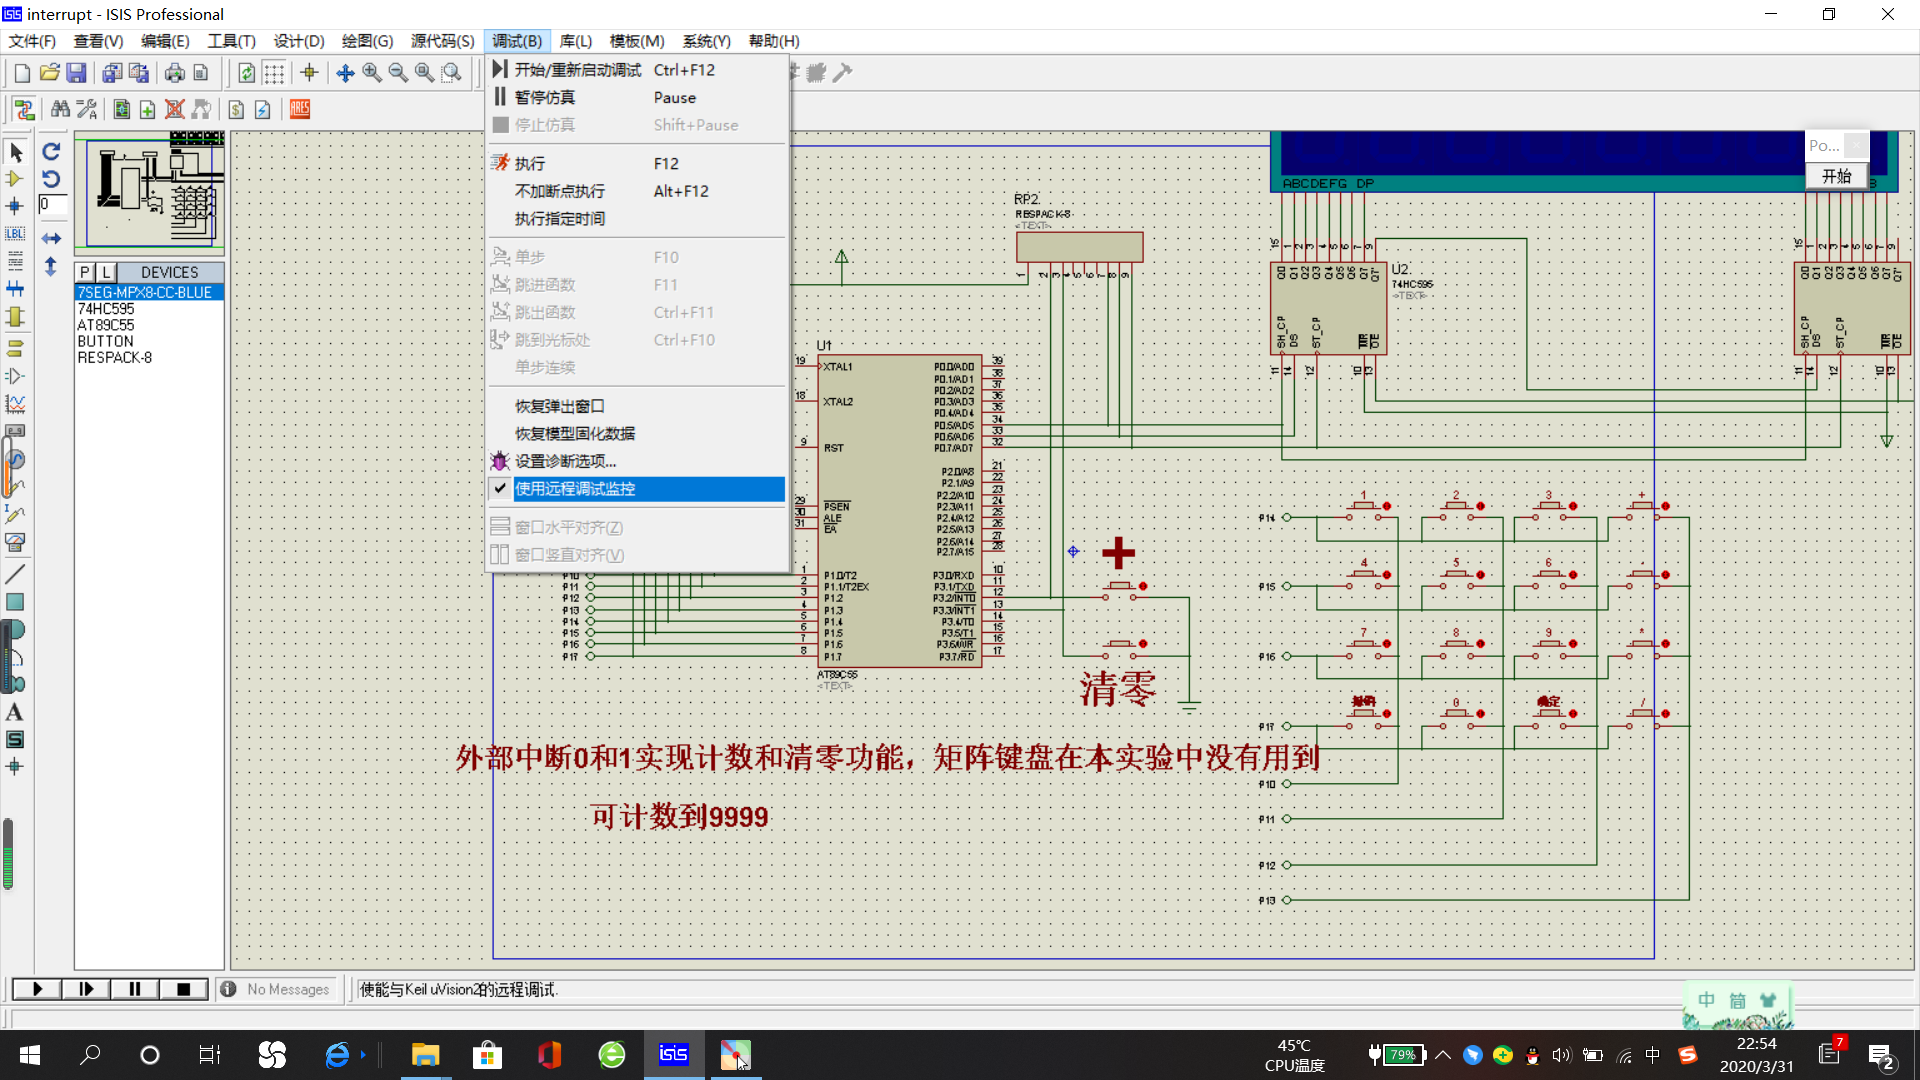Image resolution: width=1920 pixels, height=1080 pixels.
Task: Rotate clockwise with the arrow icon
Action: tap(51, 151)
